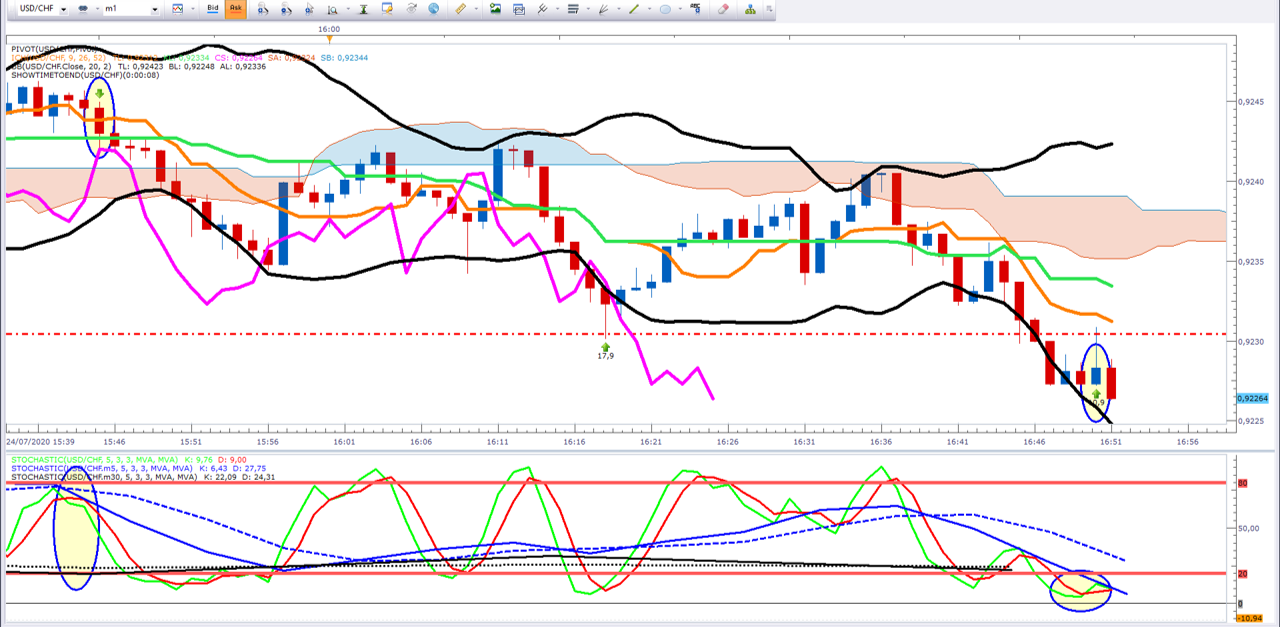Click the landscape image icon
1280x627 pixels.
[x=495, y=9]
